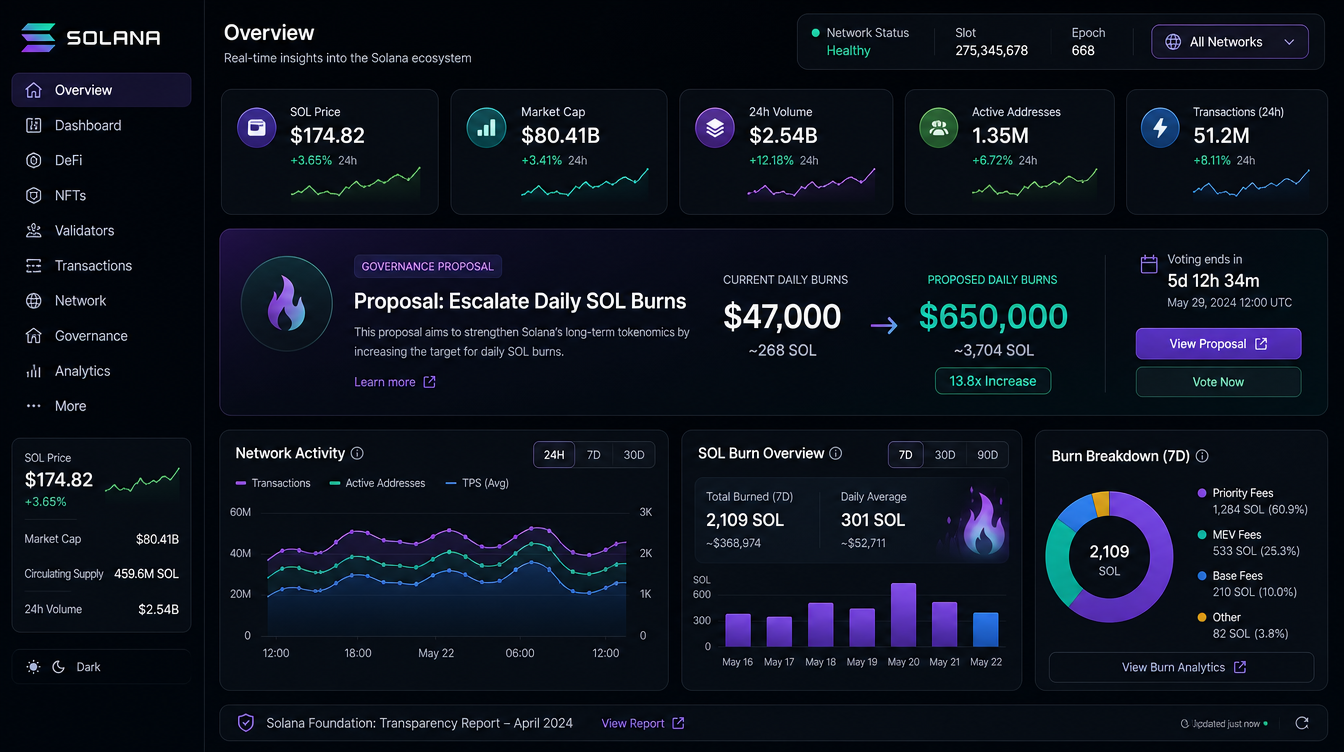
Task: Select 7D range for Network Activity
Action: point(593,455)
